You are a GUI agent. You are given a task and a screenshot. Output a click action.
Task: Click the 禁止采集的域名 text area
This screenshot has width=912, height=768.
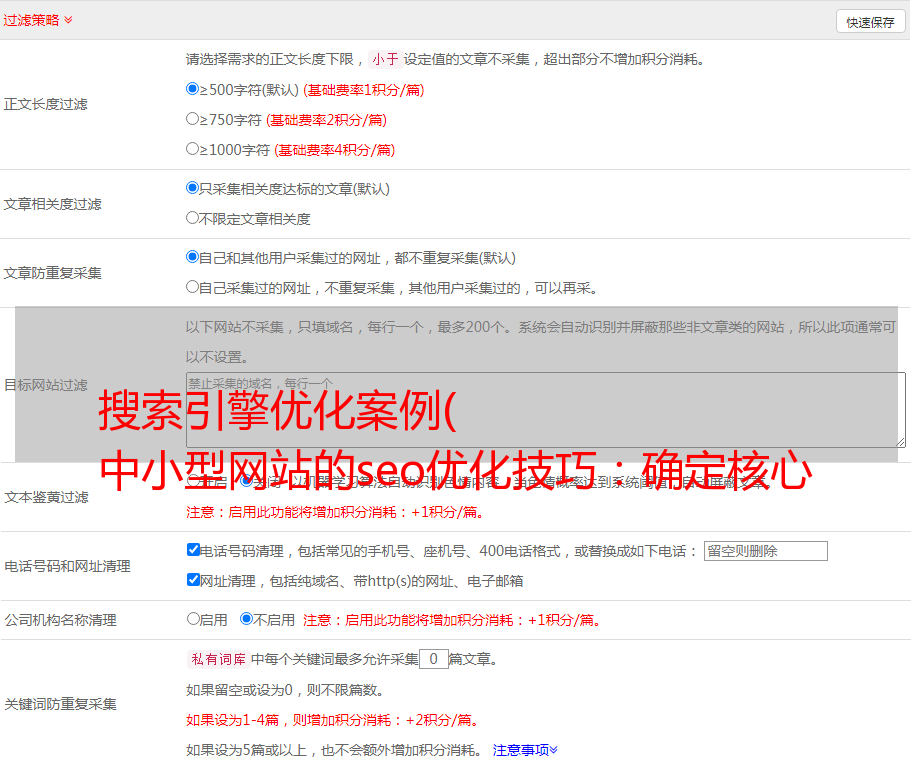(545, 410)
